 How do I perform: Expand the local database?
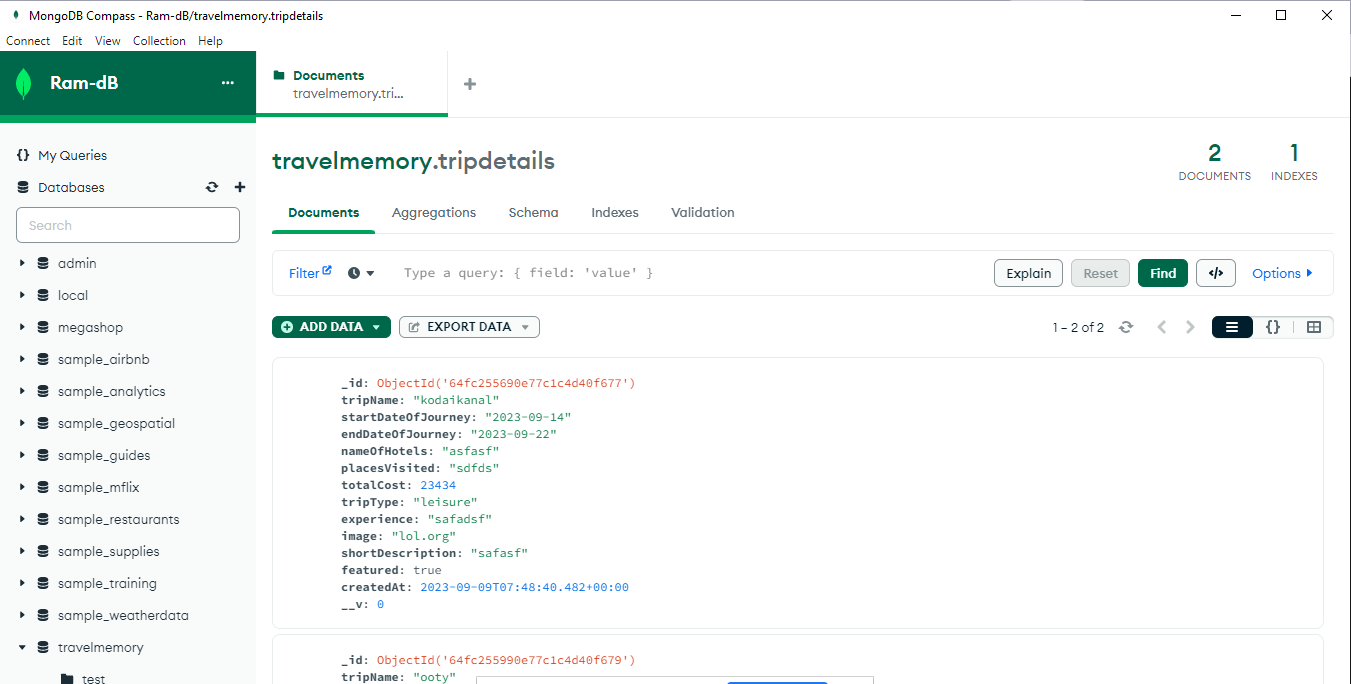[x=22, y=295]
